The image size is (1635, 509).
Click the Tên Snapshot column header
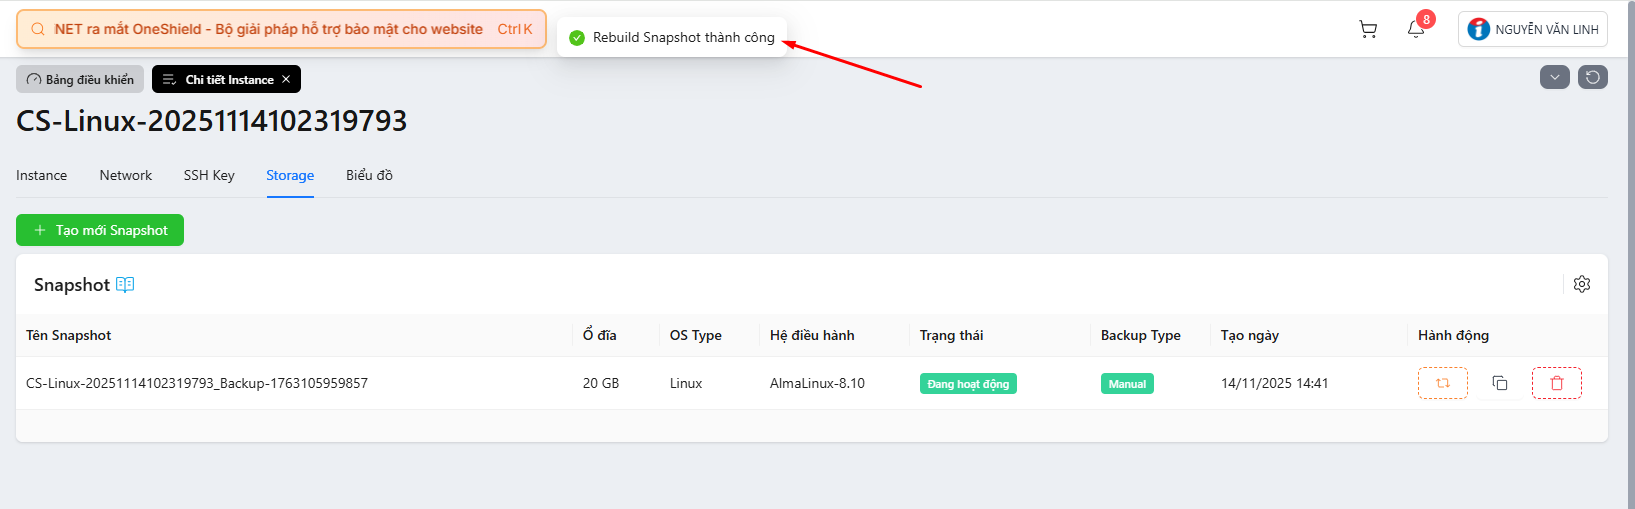click(x=69, y=335)
